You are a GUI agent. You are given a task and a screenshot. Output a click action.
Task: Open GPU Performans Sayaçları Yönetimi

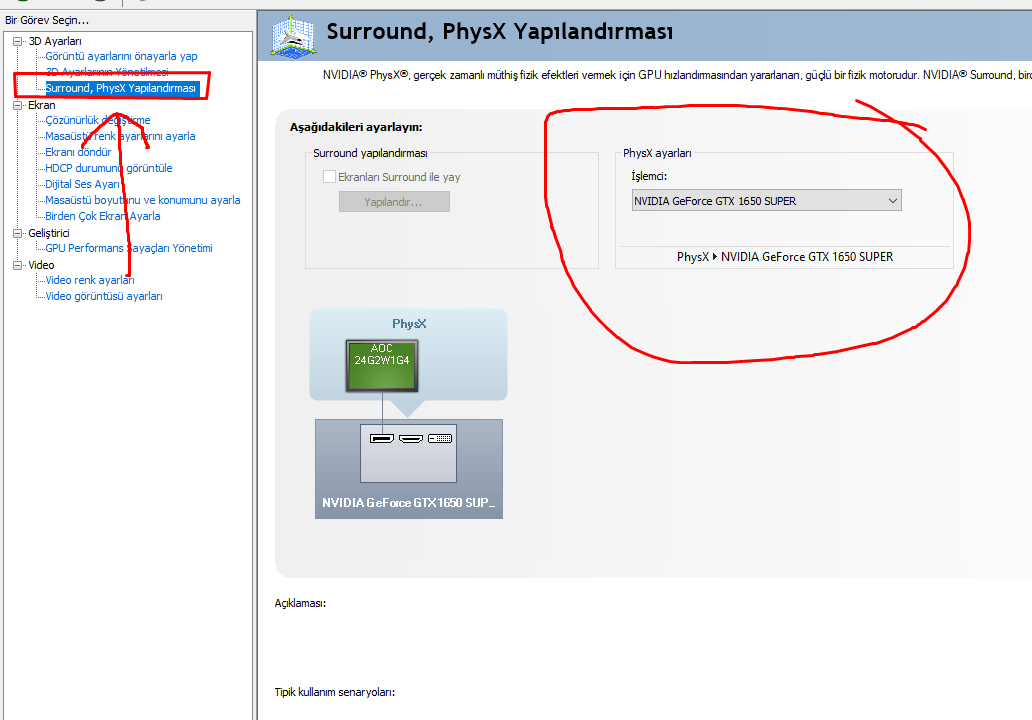(x=128, y=248)
